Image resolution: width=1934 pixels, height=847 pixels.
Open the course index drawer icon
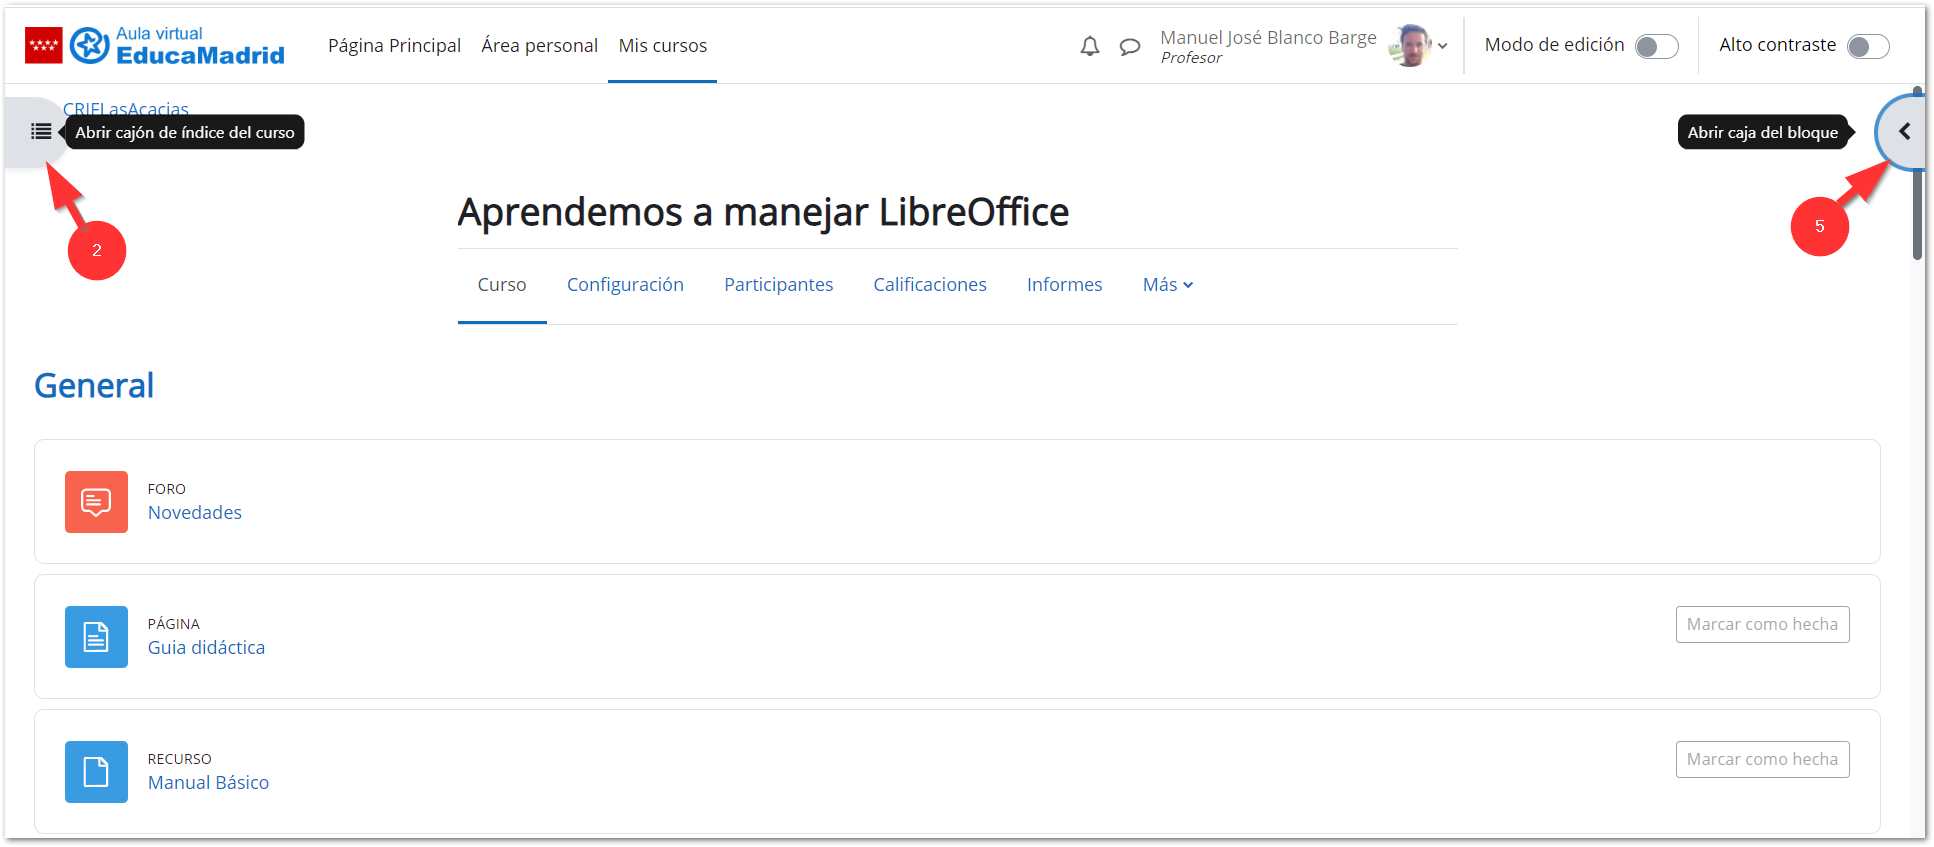pyautogui.click(x=41, y=132)
